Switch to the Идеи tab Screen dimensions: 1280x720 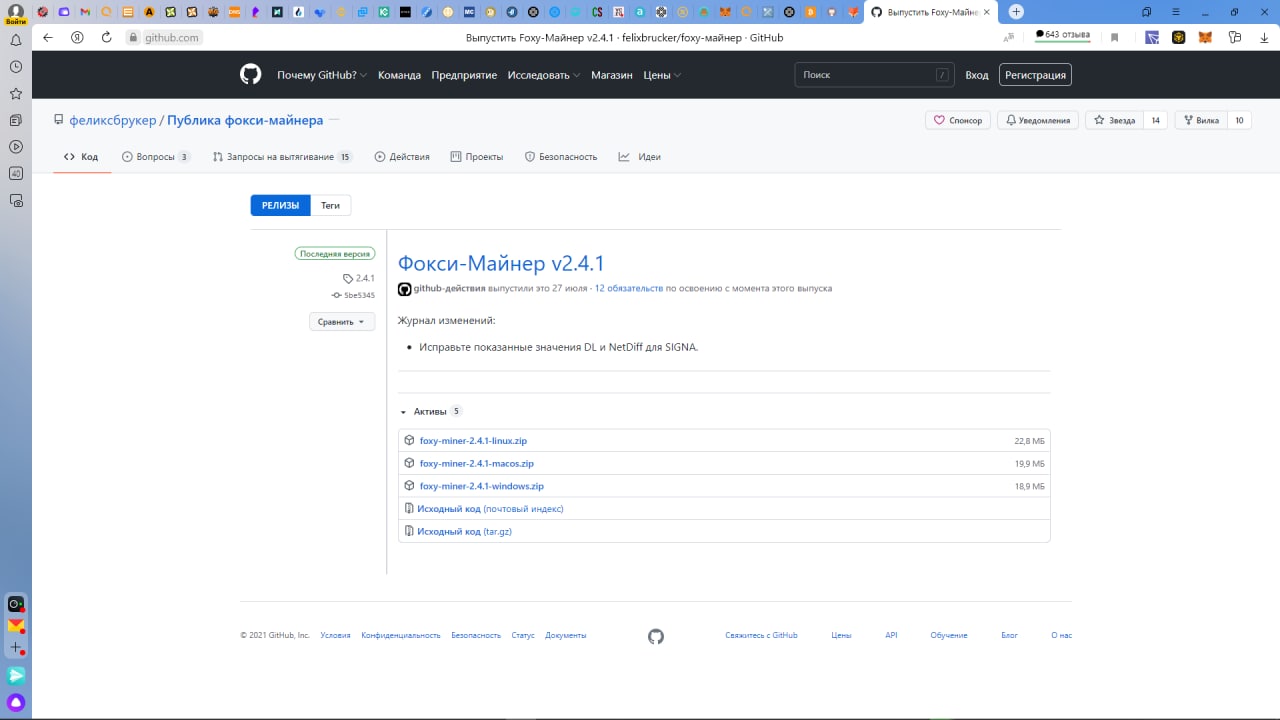(640, 157)
